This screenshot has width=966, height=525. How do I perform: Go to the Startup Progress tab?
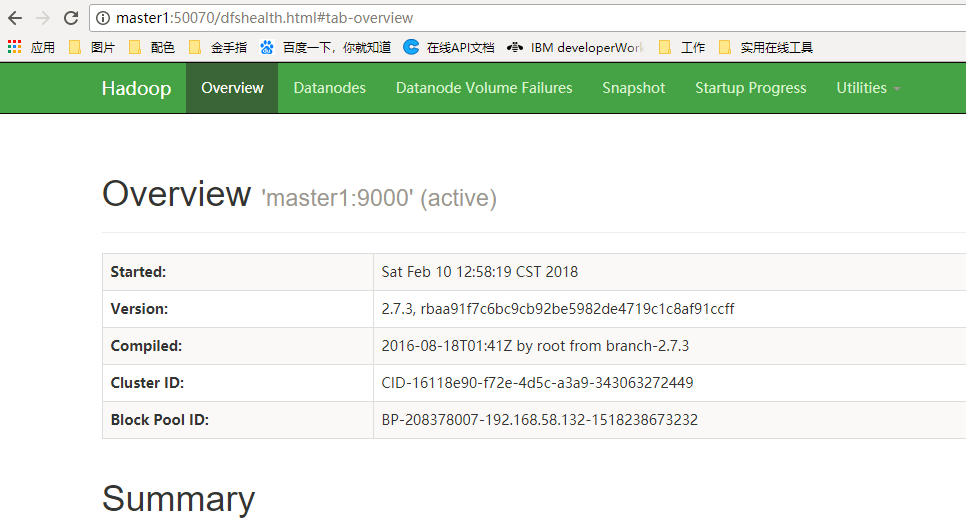(x=750, y=88)
